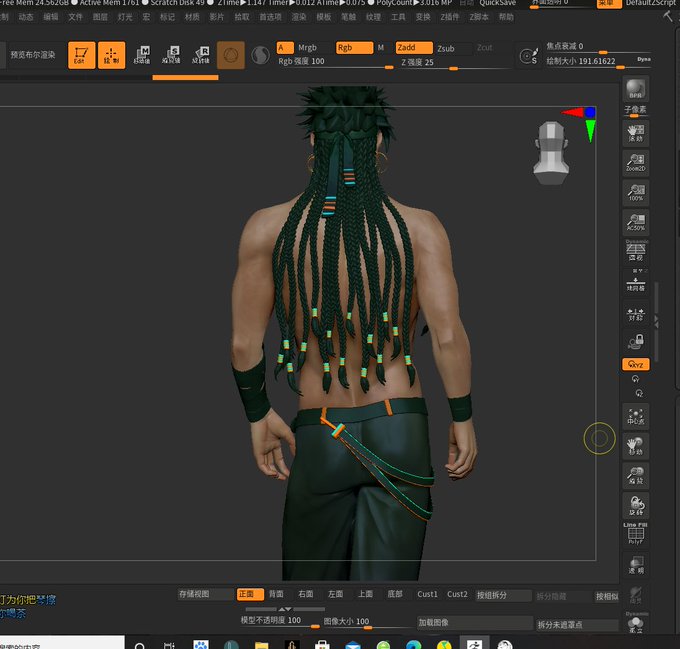This screenshot has height=649, width=680.
Task: Toggle the Rgb paint mode
Action: point(354,48)
